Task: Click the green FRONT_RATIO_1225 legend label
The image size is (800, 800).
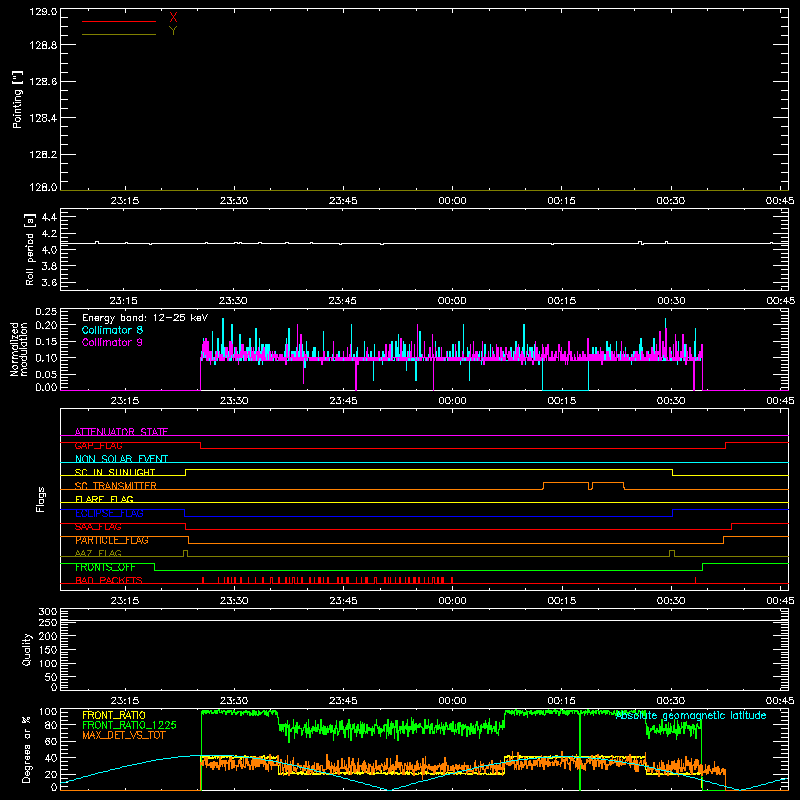Action: tap(130, 725)
